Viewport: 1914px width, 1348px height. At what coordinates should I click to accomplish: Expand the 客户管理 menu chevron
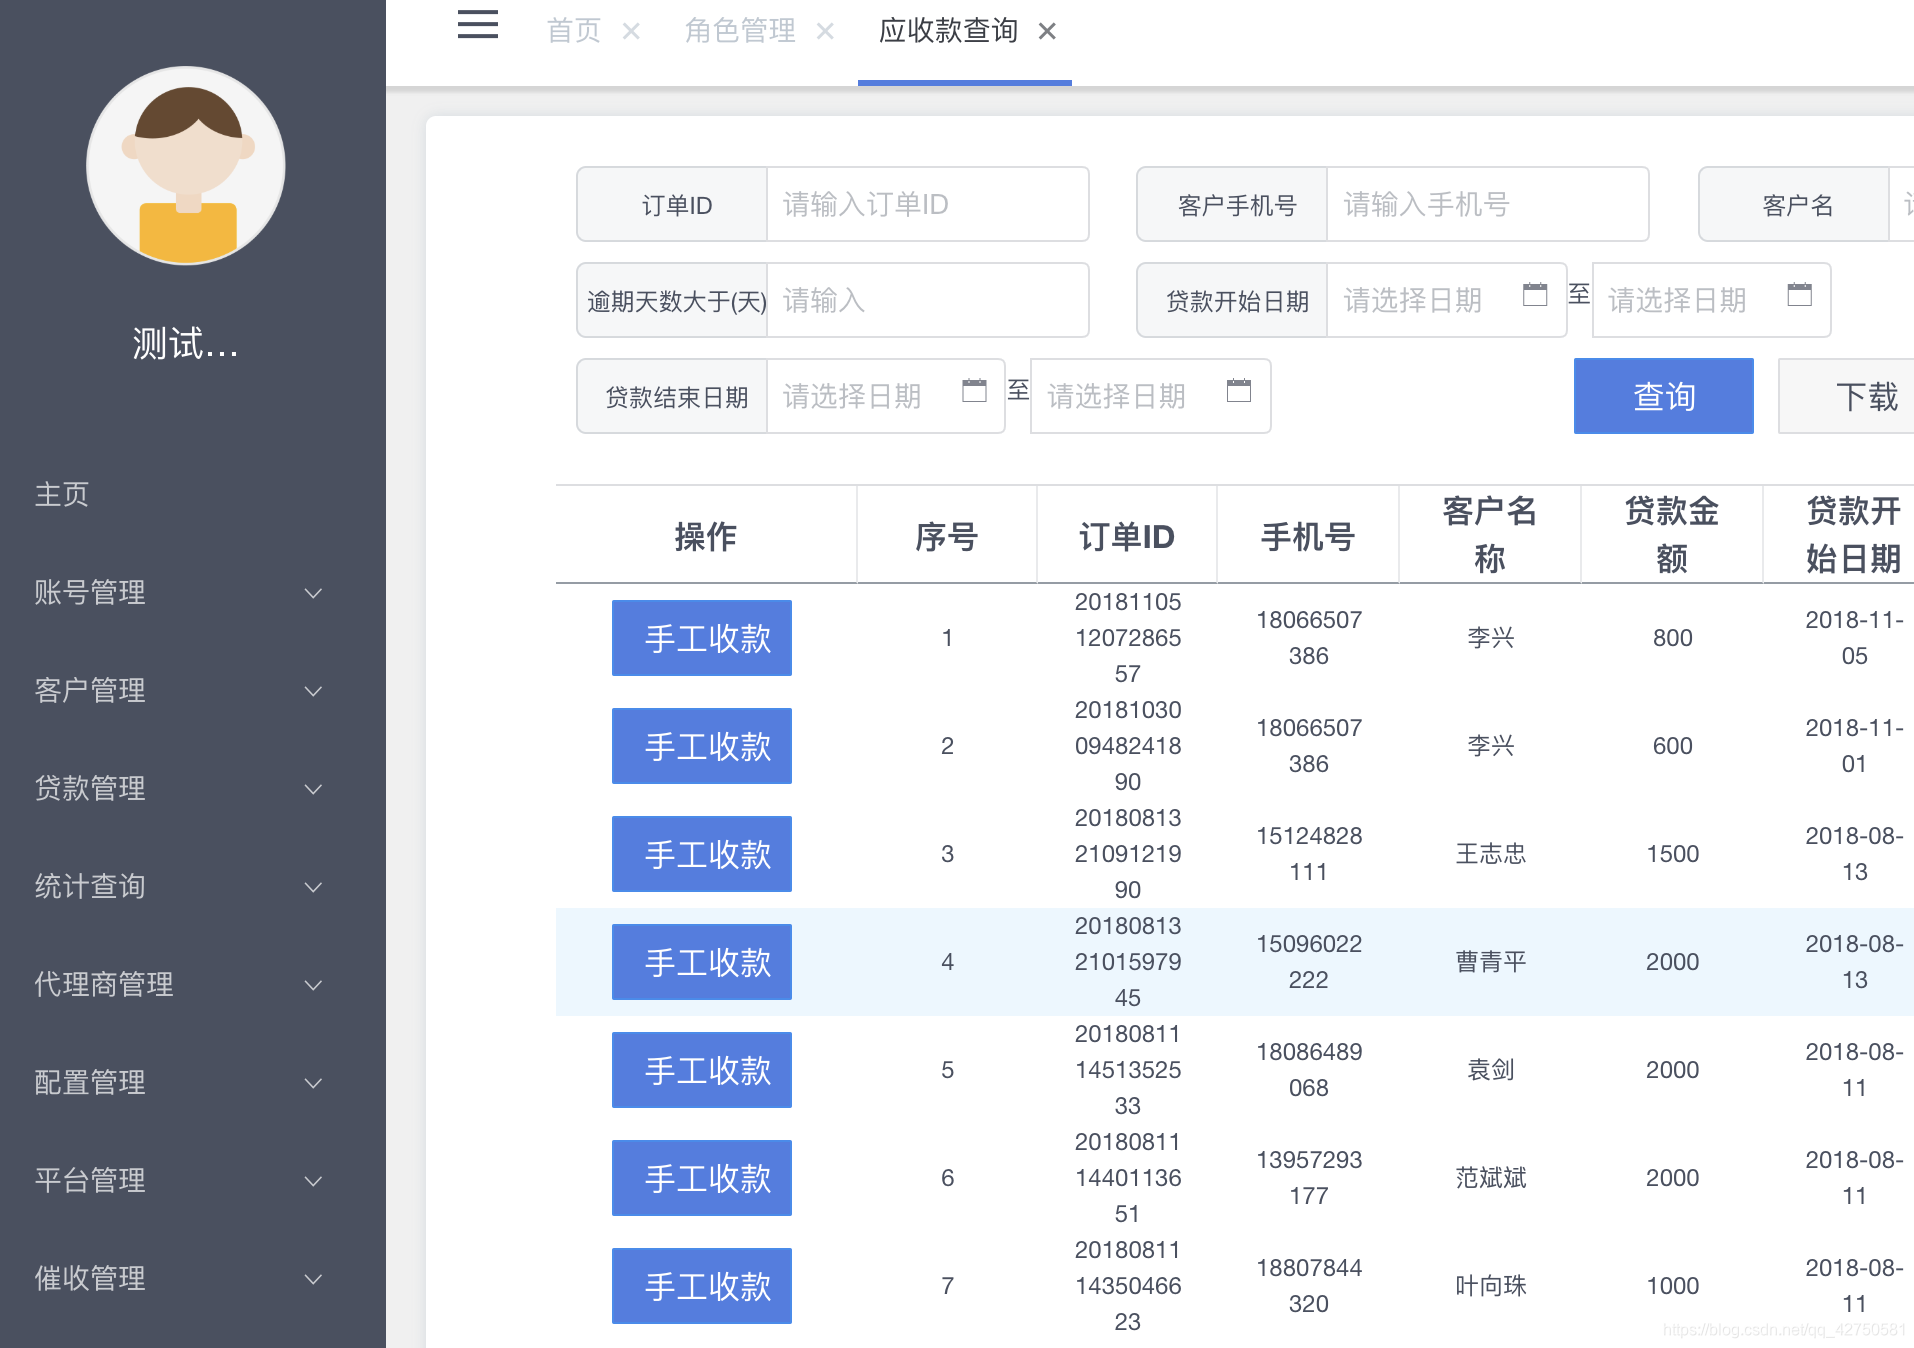313,691
